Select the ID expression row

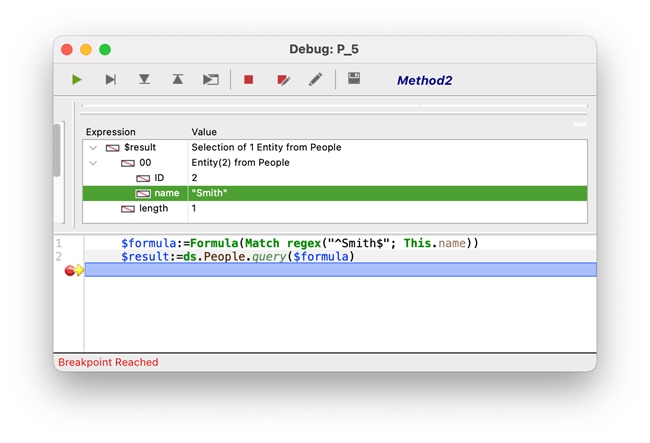pyautogui.click(x=160, y=178)
